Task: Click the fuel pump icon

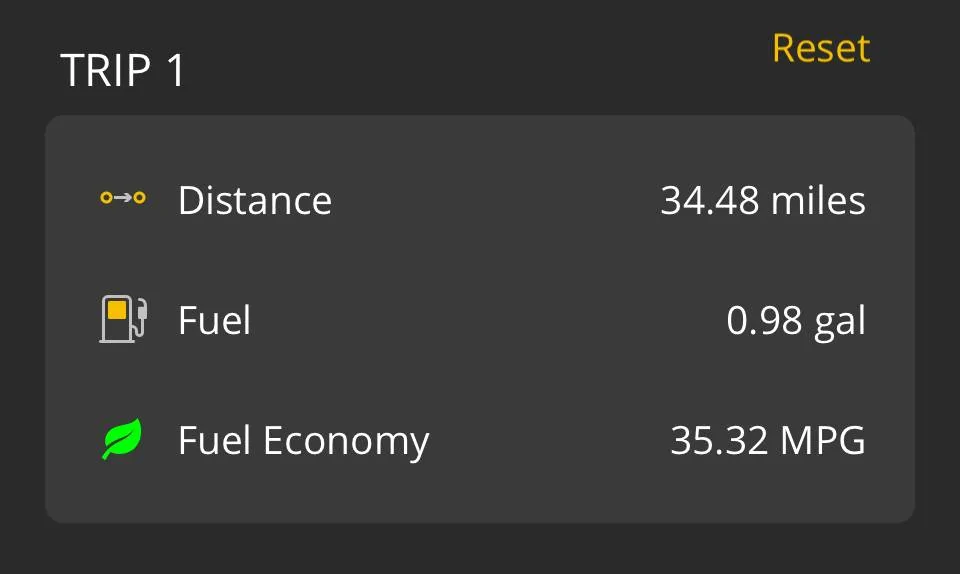Action: point(122,319)
